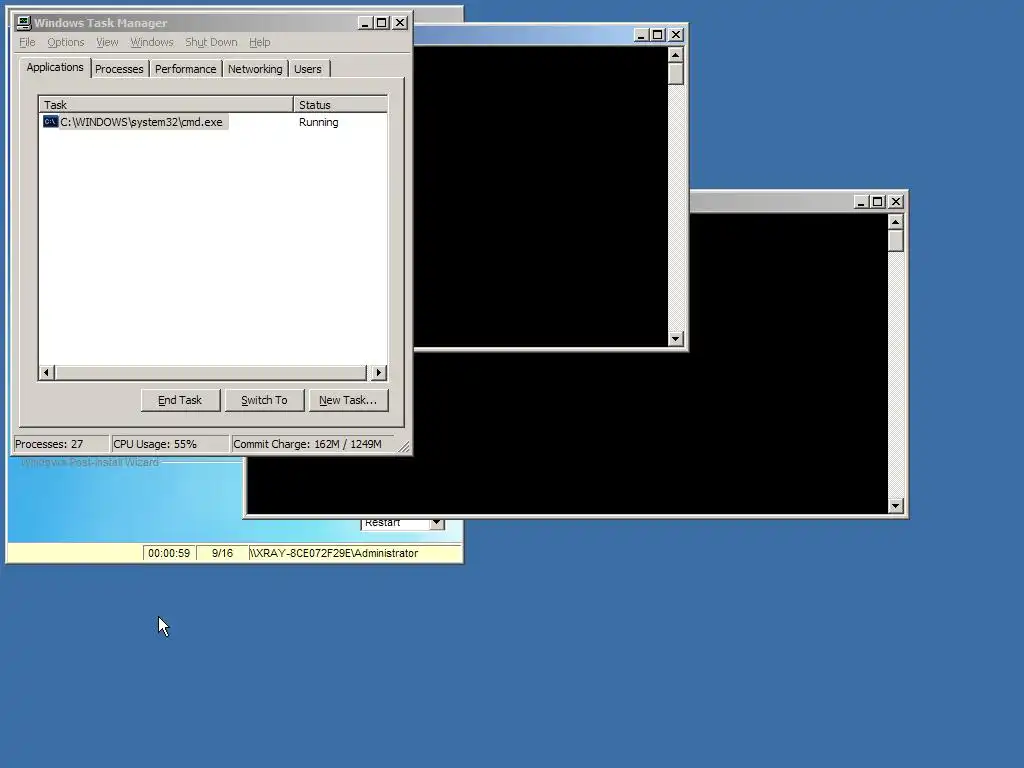Switch to the Users tab
Screen dimensions: 1024x768
coord(308,69)
